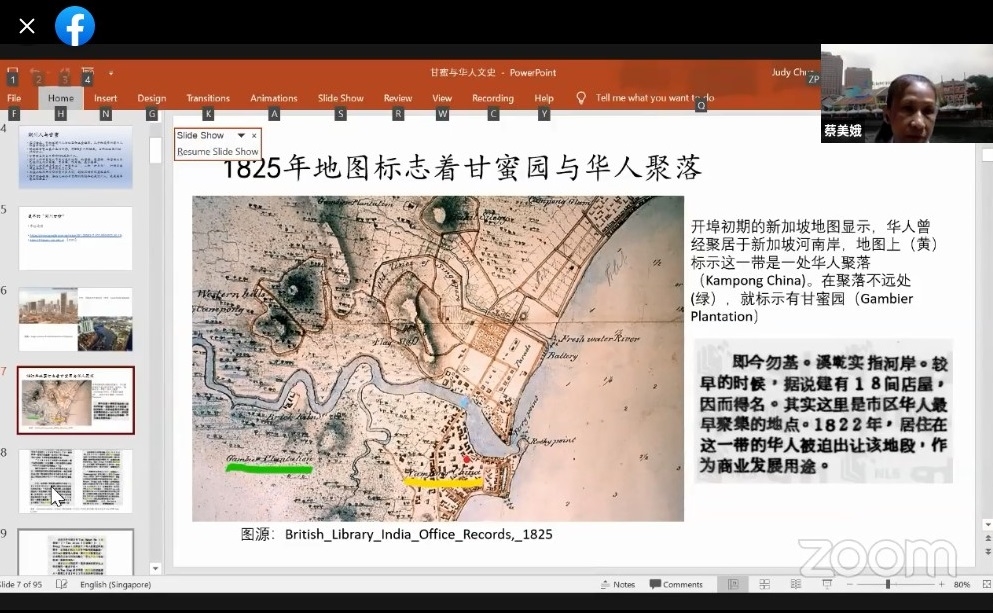Image resolution: width=993 pixels, height=613 pixels.
Task: Switch to Normal view icon
Action: coord(733,584)
